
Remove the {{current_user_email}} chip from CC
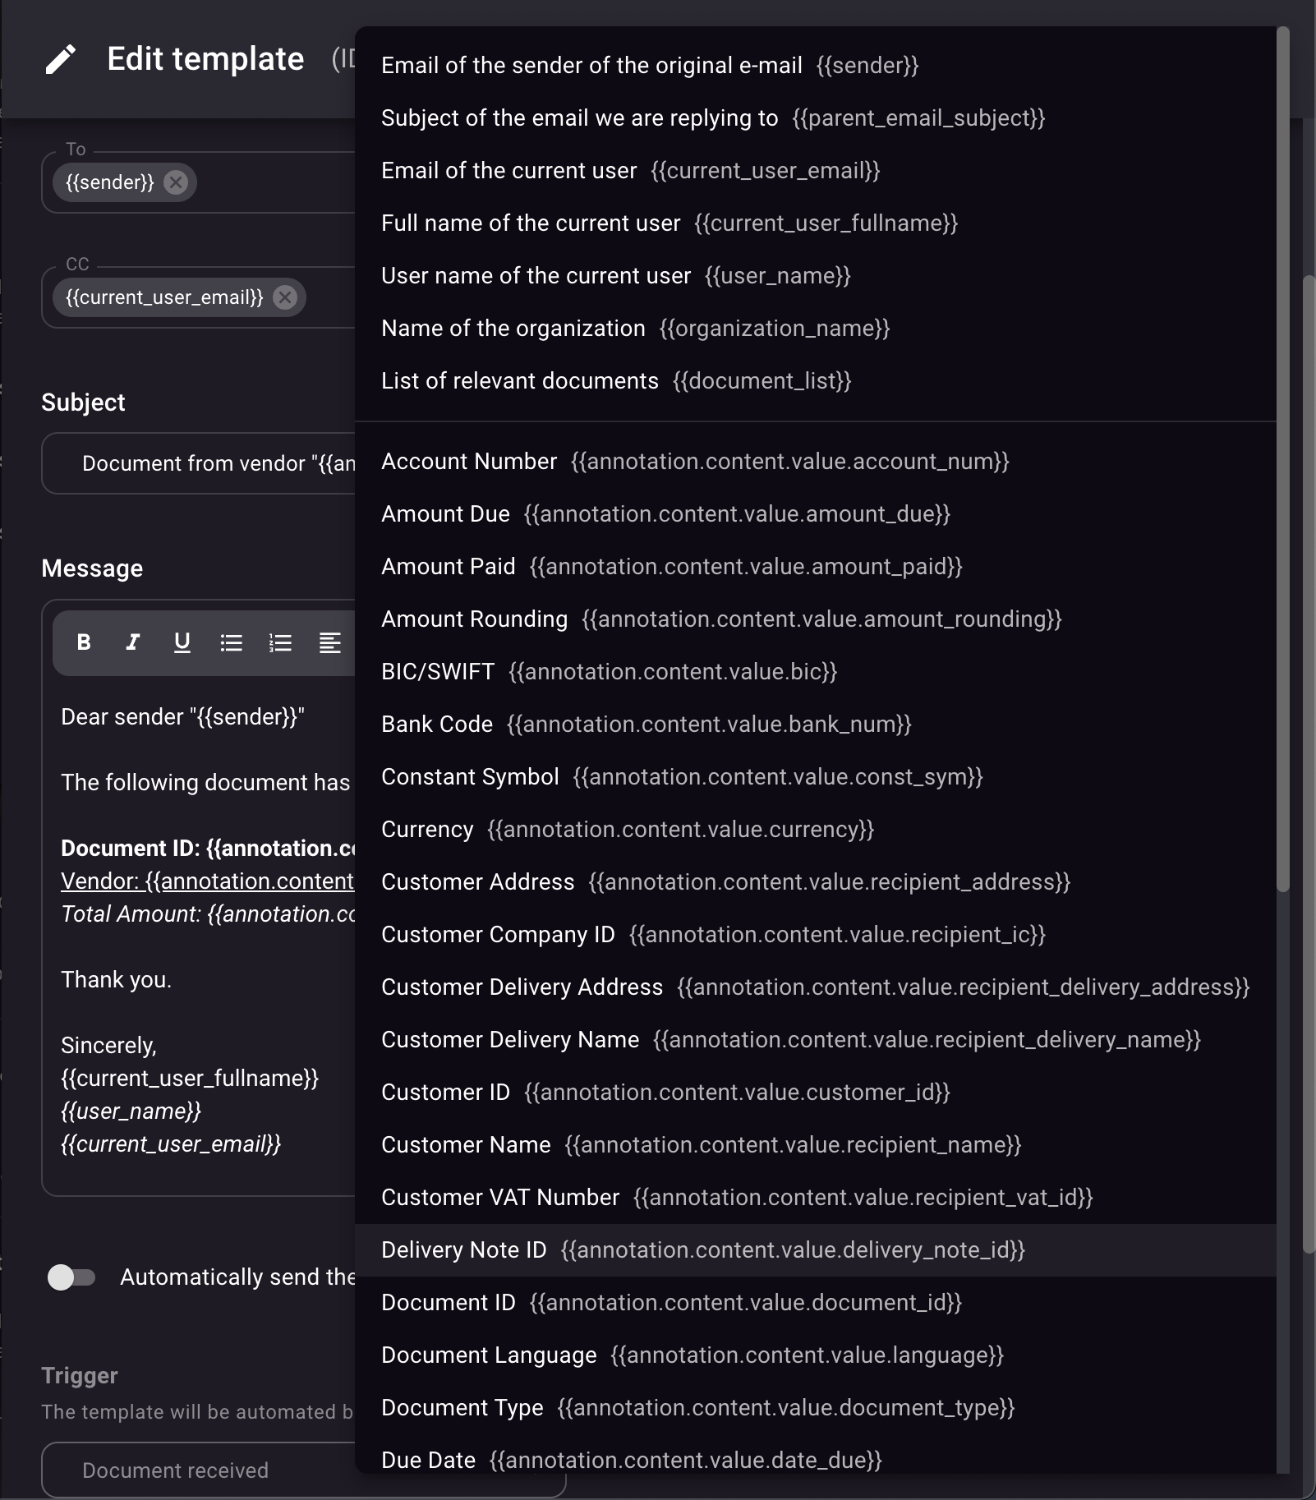tap(285, 297)
